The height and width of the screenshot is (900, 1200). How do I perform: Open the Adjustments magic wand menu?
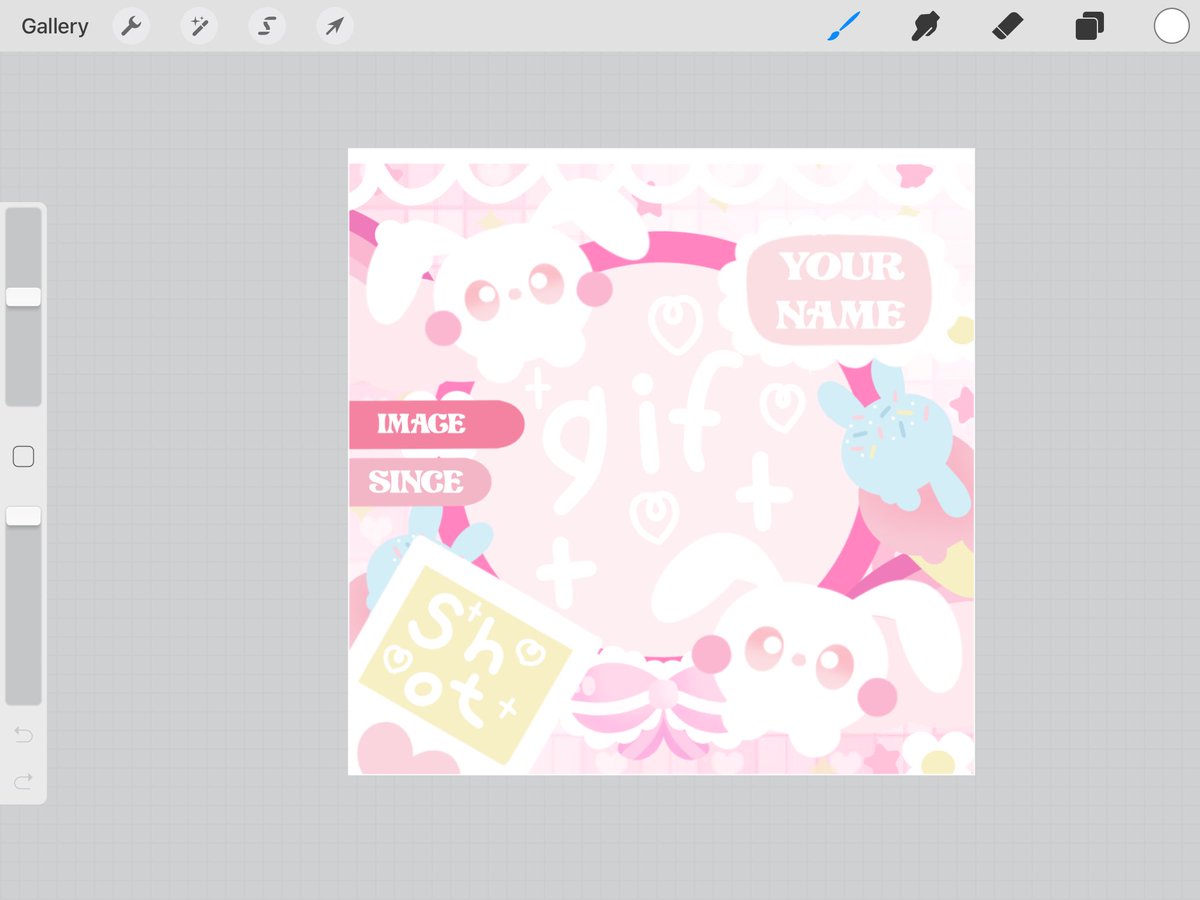(x=199, y=26)
